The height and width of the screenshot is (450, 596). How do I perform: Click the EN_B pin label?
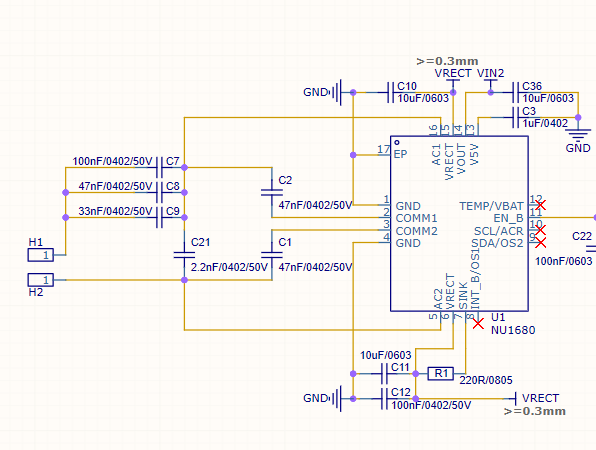[x=508, y=218]
